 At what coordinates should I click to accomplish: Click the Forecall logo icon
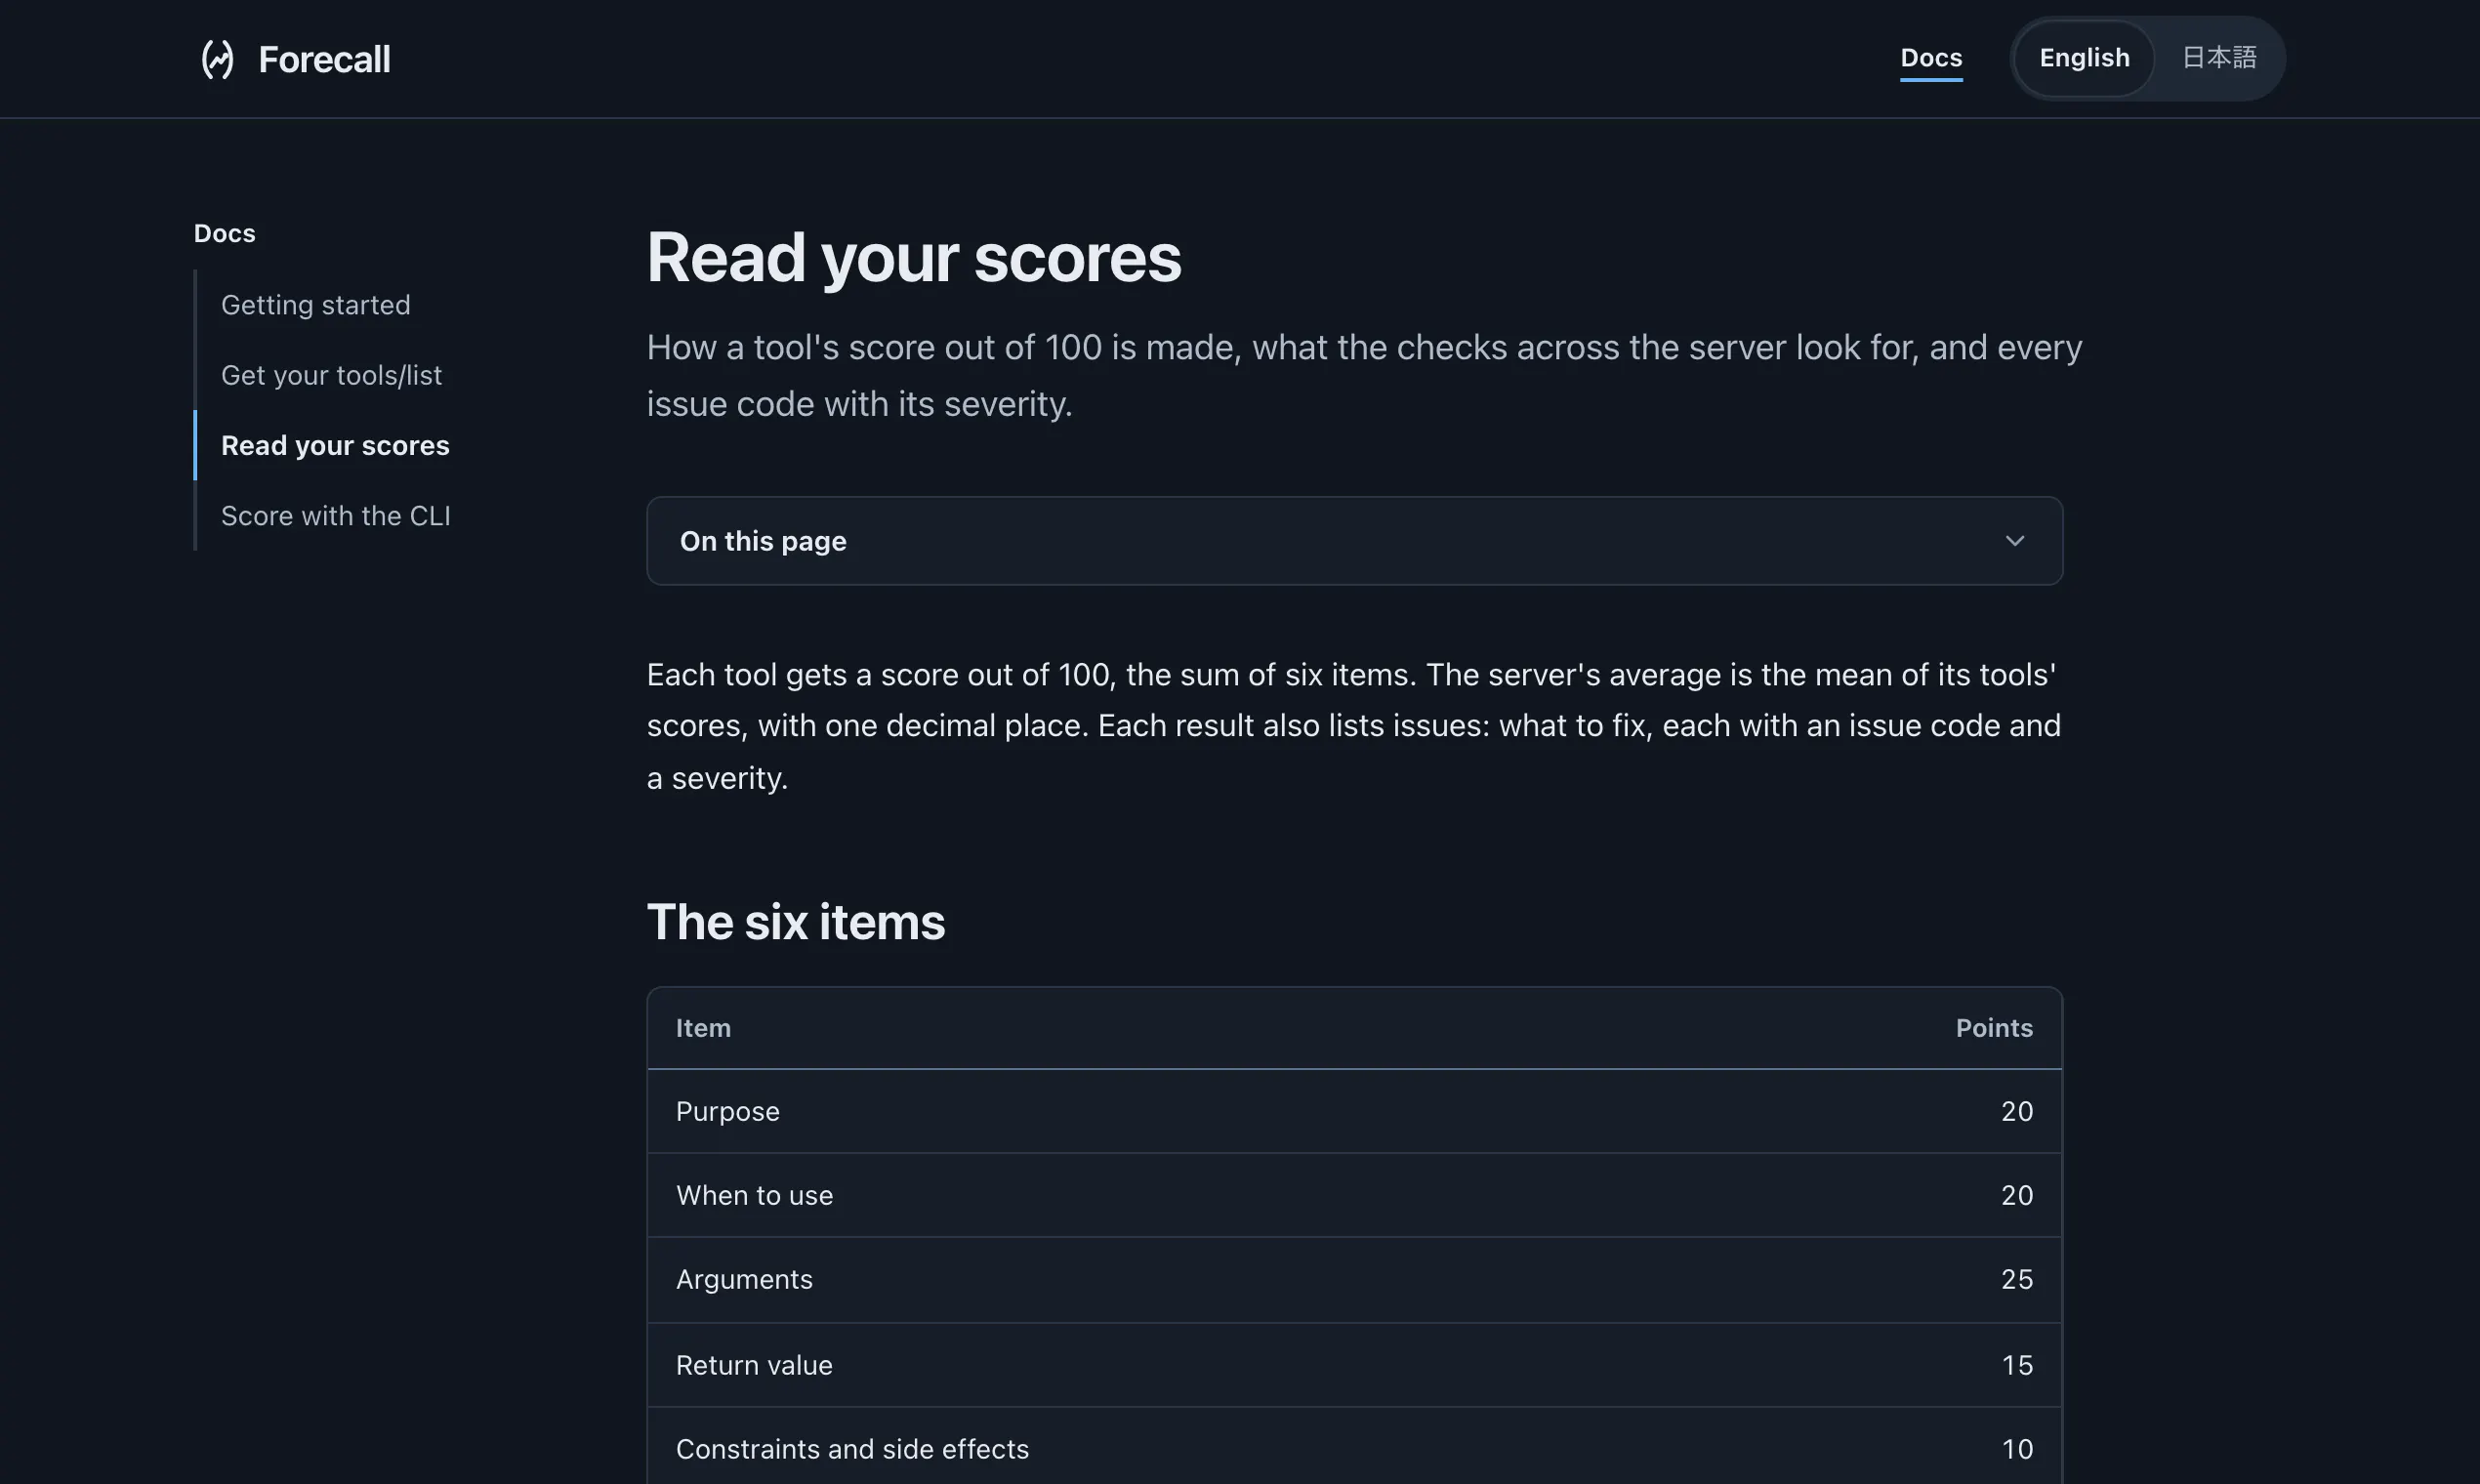pos(218,59)
